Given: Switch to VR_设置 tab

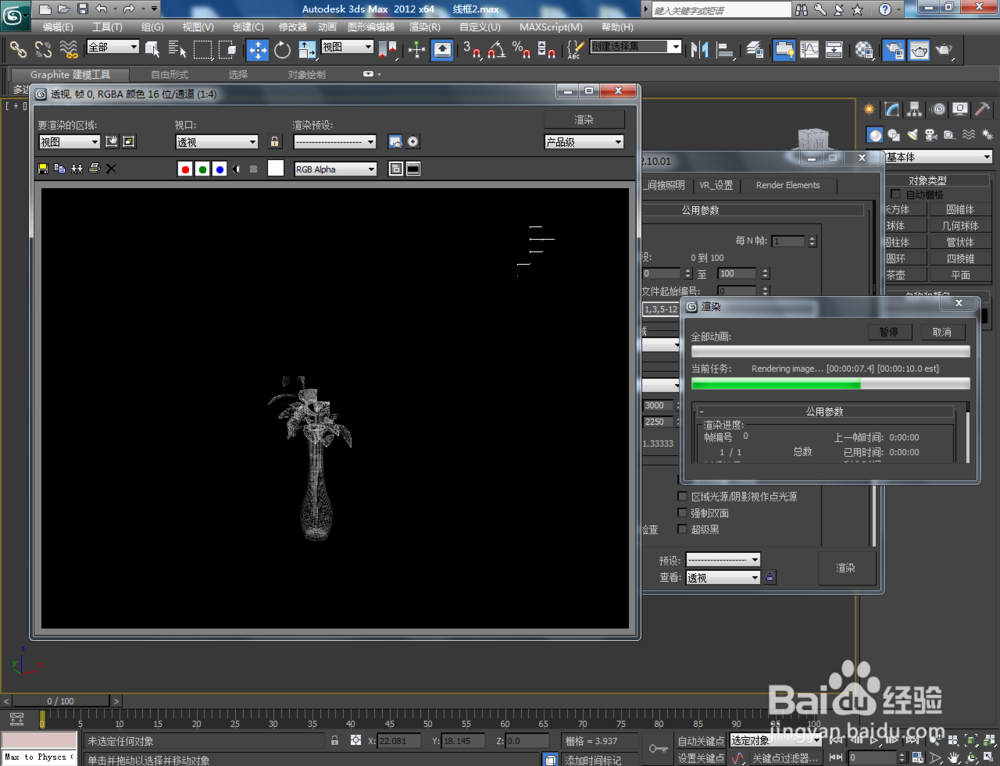Looking at the screenshot, I should [716, 185].
